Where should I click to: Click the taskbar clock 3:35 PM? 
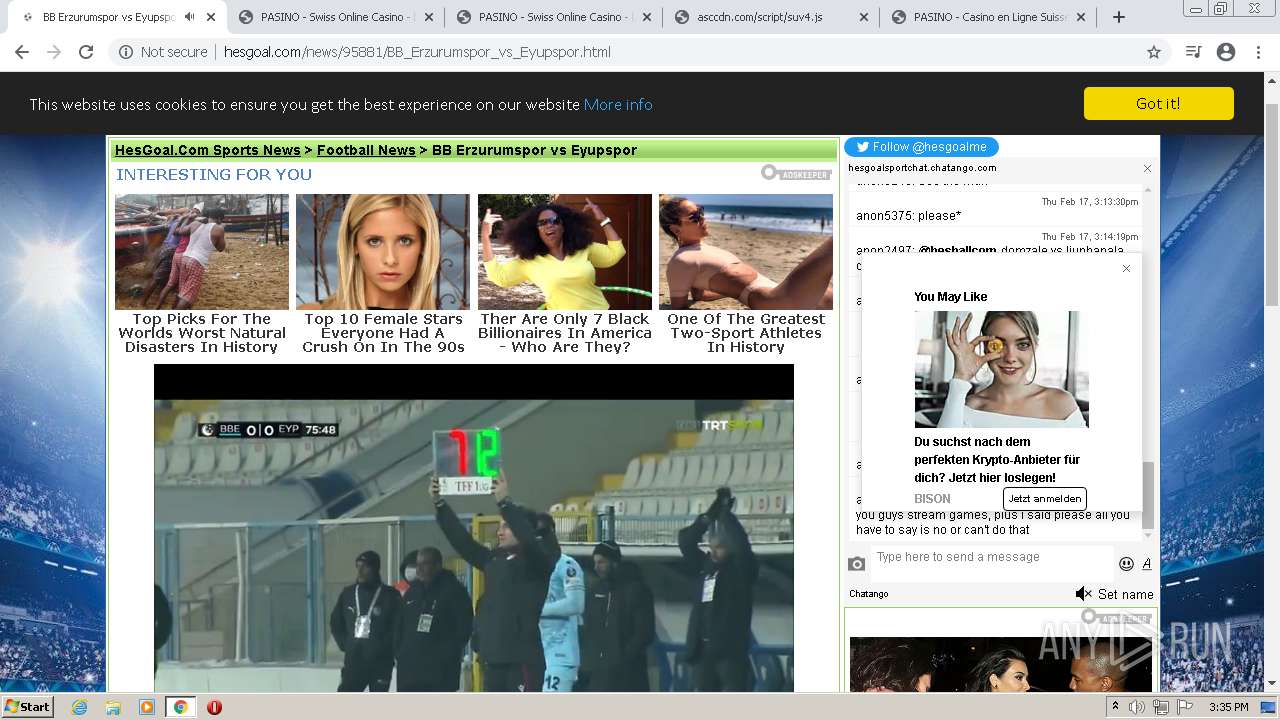pos(1228,707)
